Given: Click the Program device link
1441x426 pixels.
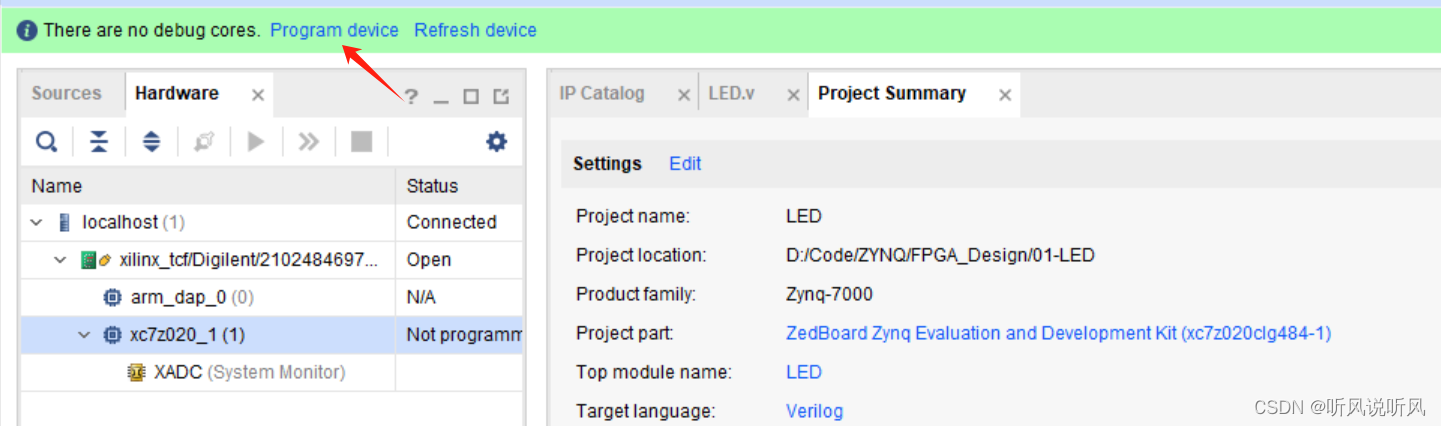Looking at the screenshot, I should coord(334,30).
